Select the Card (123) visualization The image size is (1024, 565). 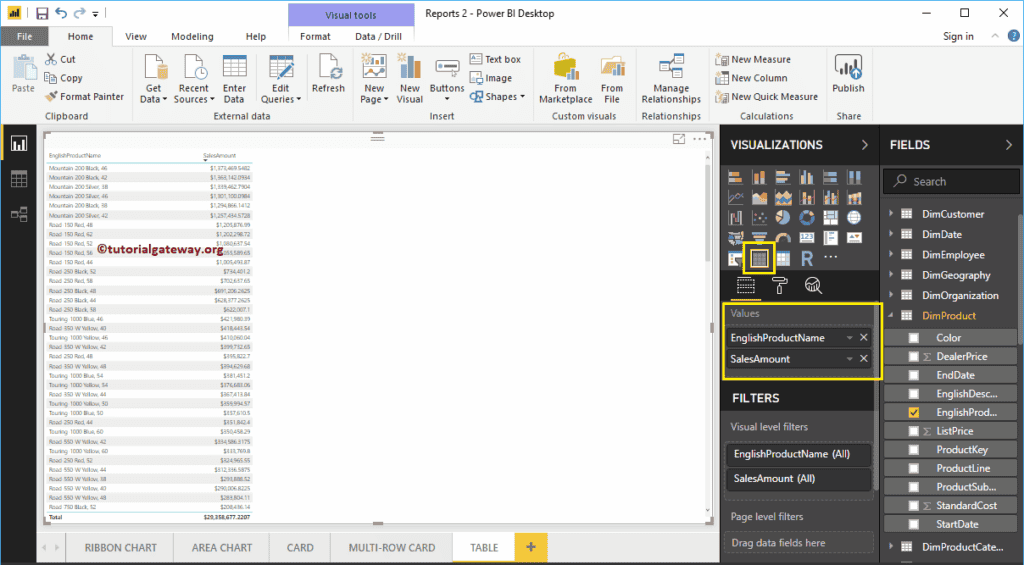[807, 238]
